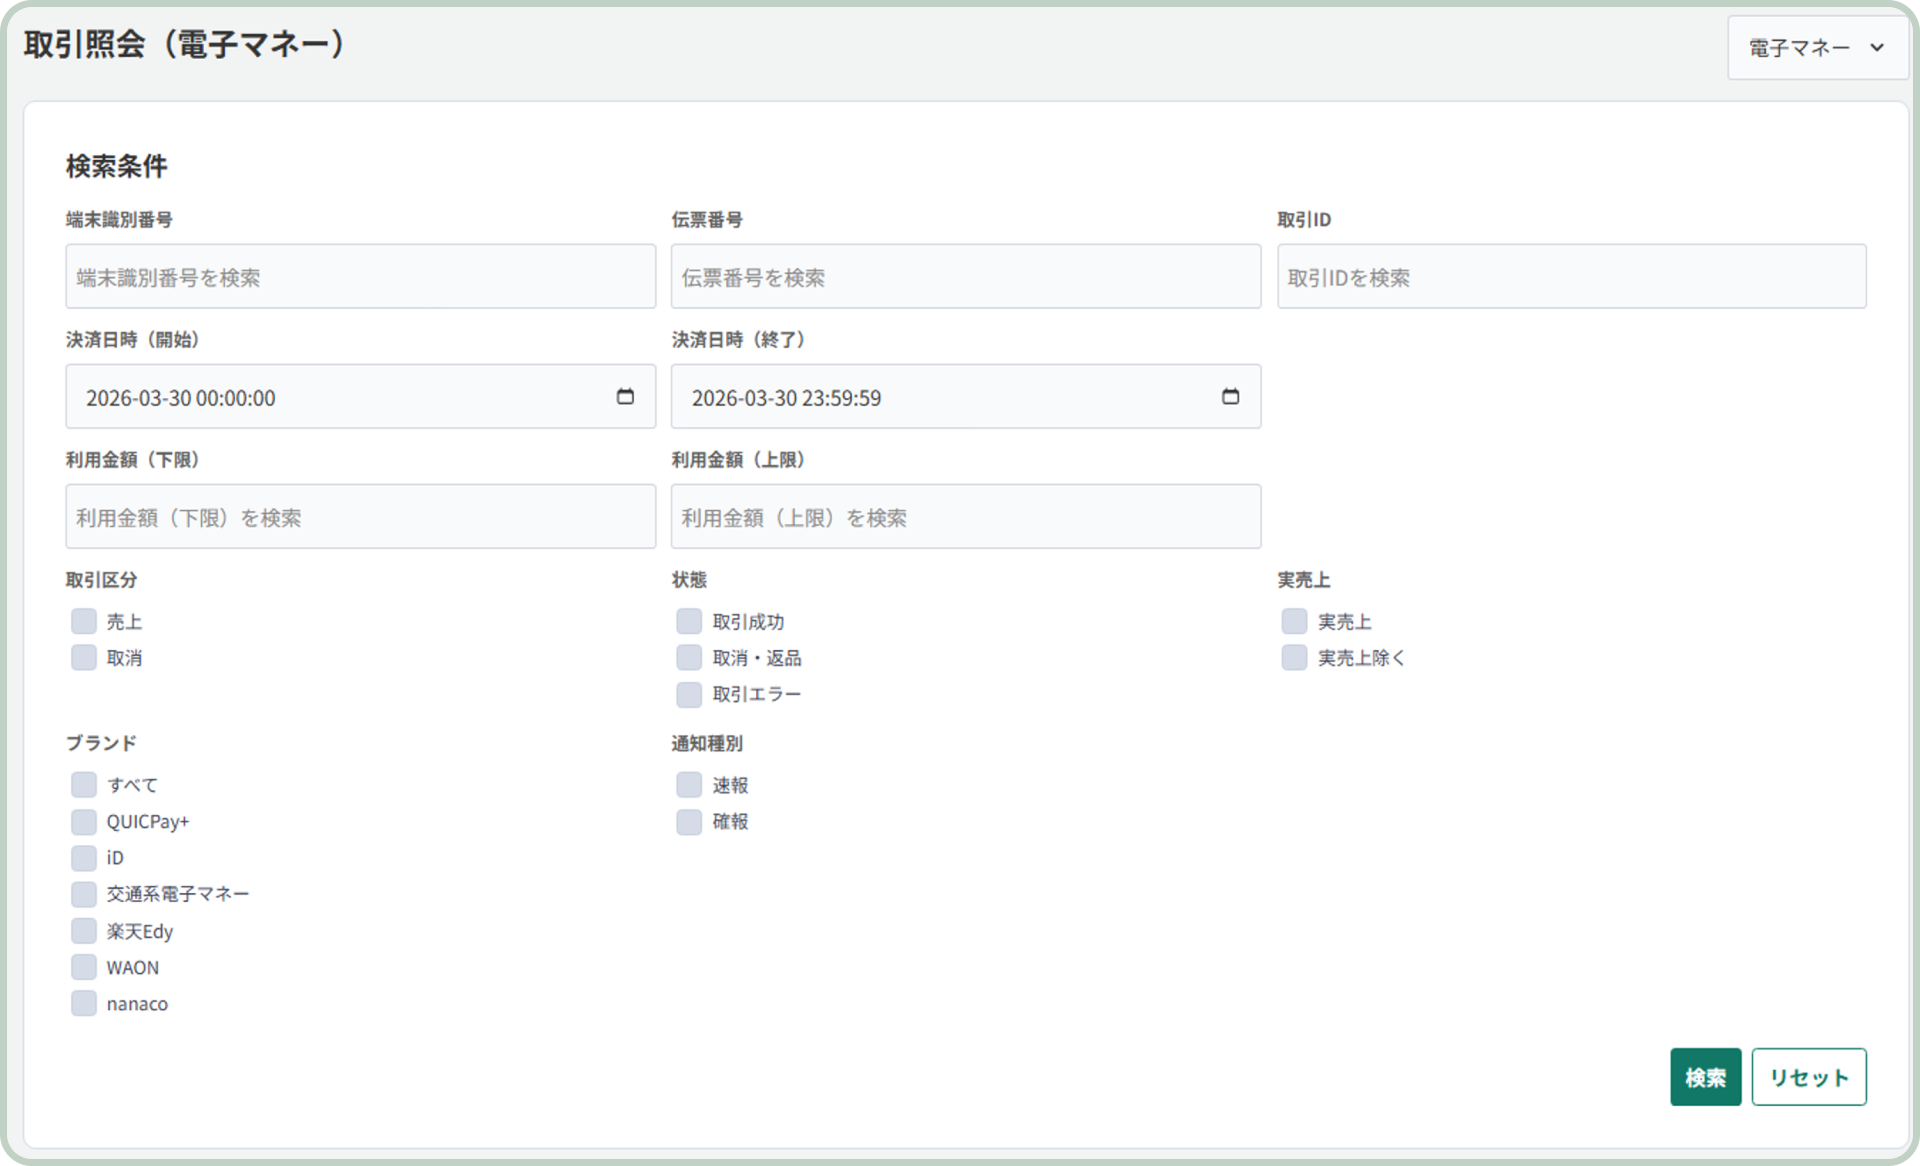Enable the nanaco brand checkbox
Viewport: 1920px width, 1166px height.
click(x=84, y=1003)
